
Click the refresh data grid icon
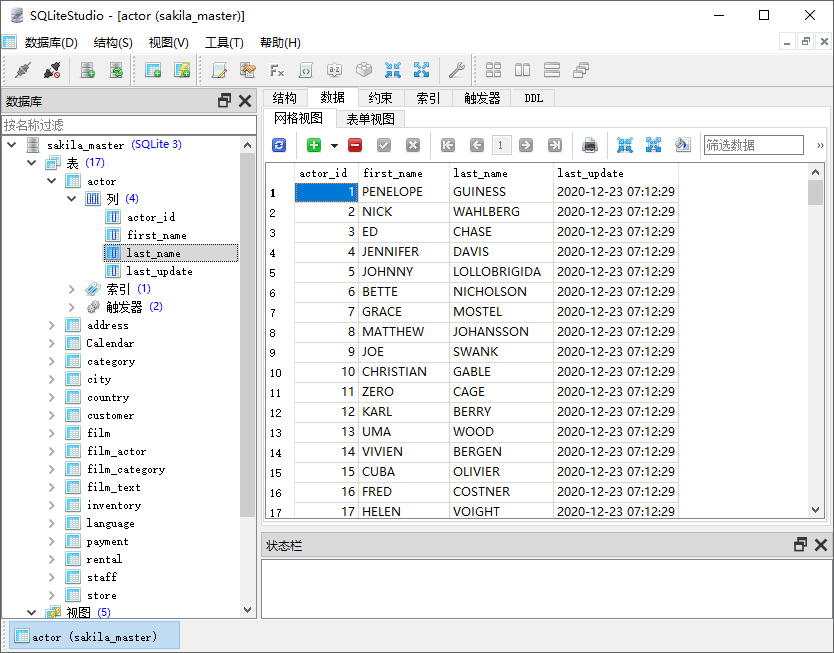click(278, 144)
